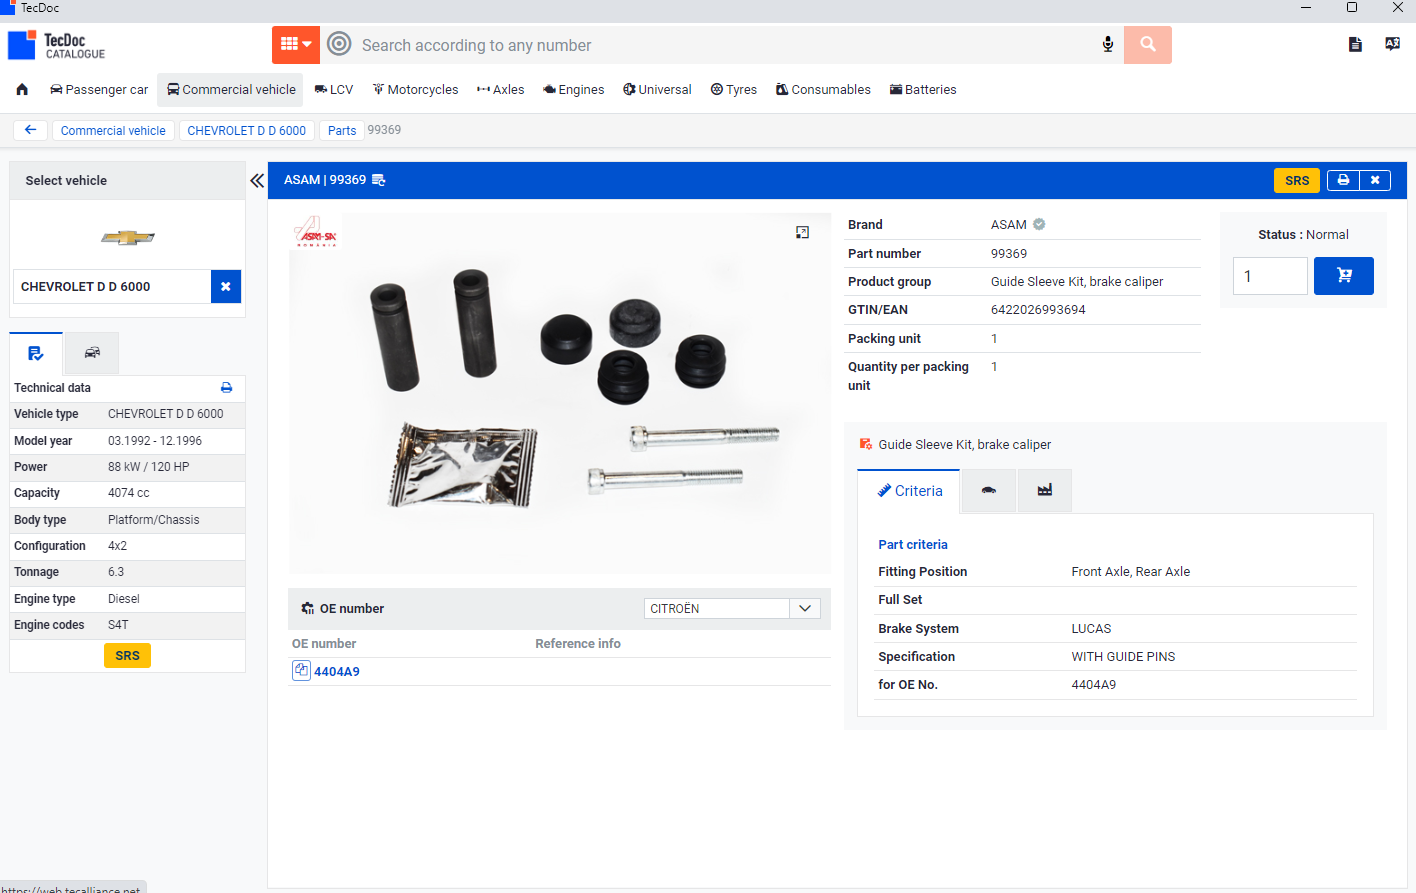1416x893 pixels.
Task: Click the search text field
Action: coord(725,45)
